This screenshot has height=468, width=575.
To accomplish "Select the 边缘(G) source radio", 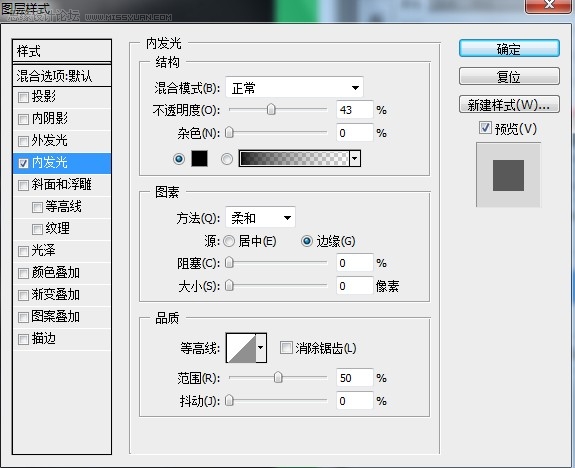I will 307,241.
